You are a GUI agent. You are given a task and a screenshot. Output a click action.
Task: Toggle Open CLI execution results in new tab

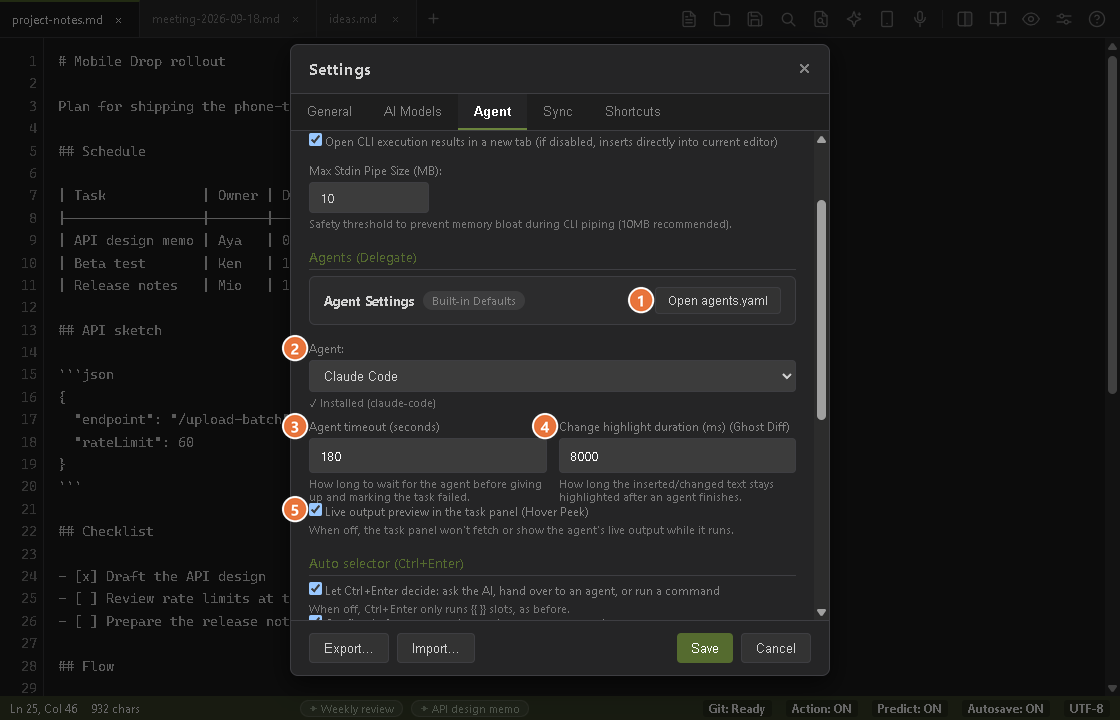click(315, 140)
